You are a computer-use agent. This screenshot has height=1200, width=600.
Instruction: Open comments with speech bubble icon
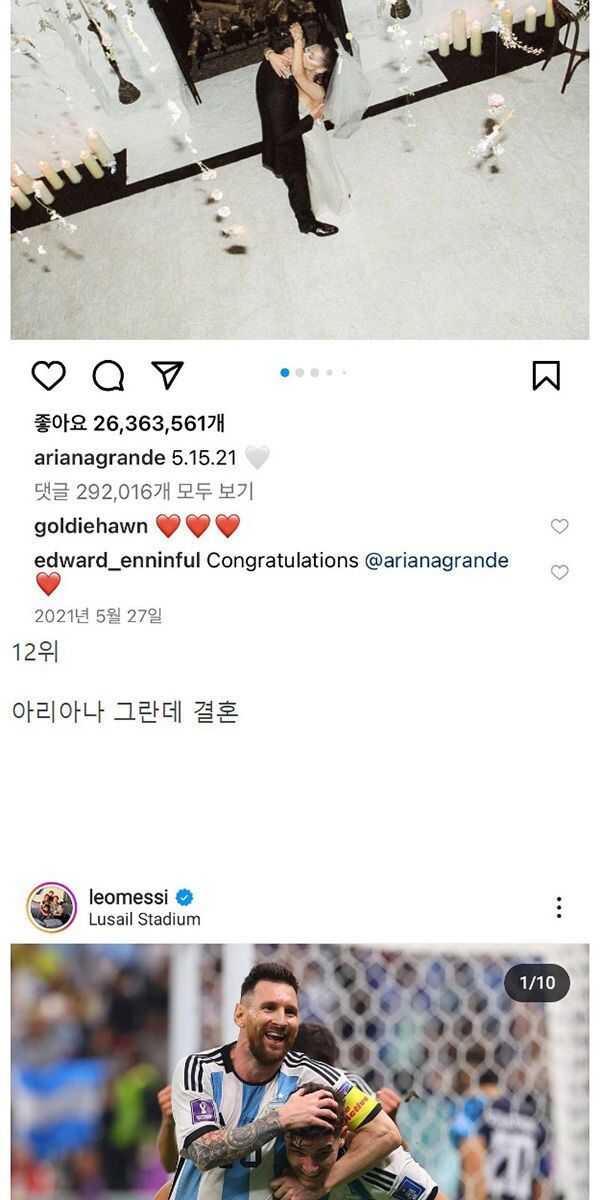point(108,376)
